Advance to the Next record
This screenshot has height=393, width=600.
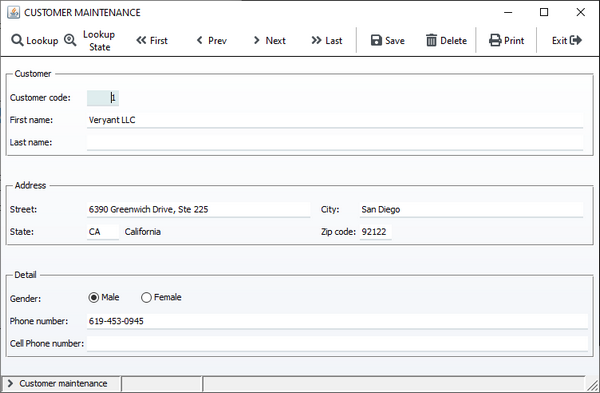[x=269, y=40]
